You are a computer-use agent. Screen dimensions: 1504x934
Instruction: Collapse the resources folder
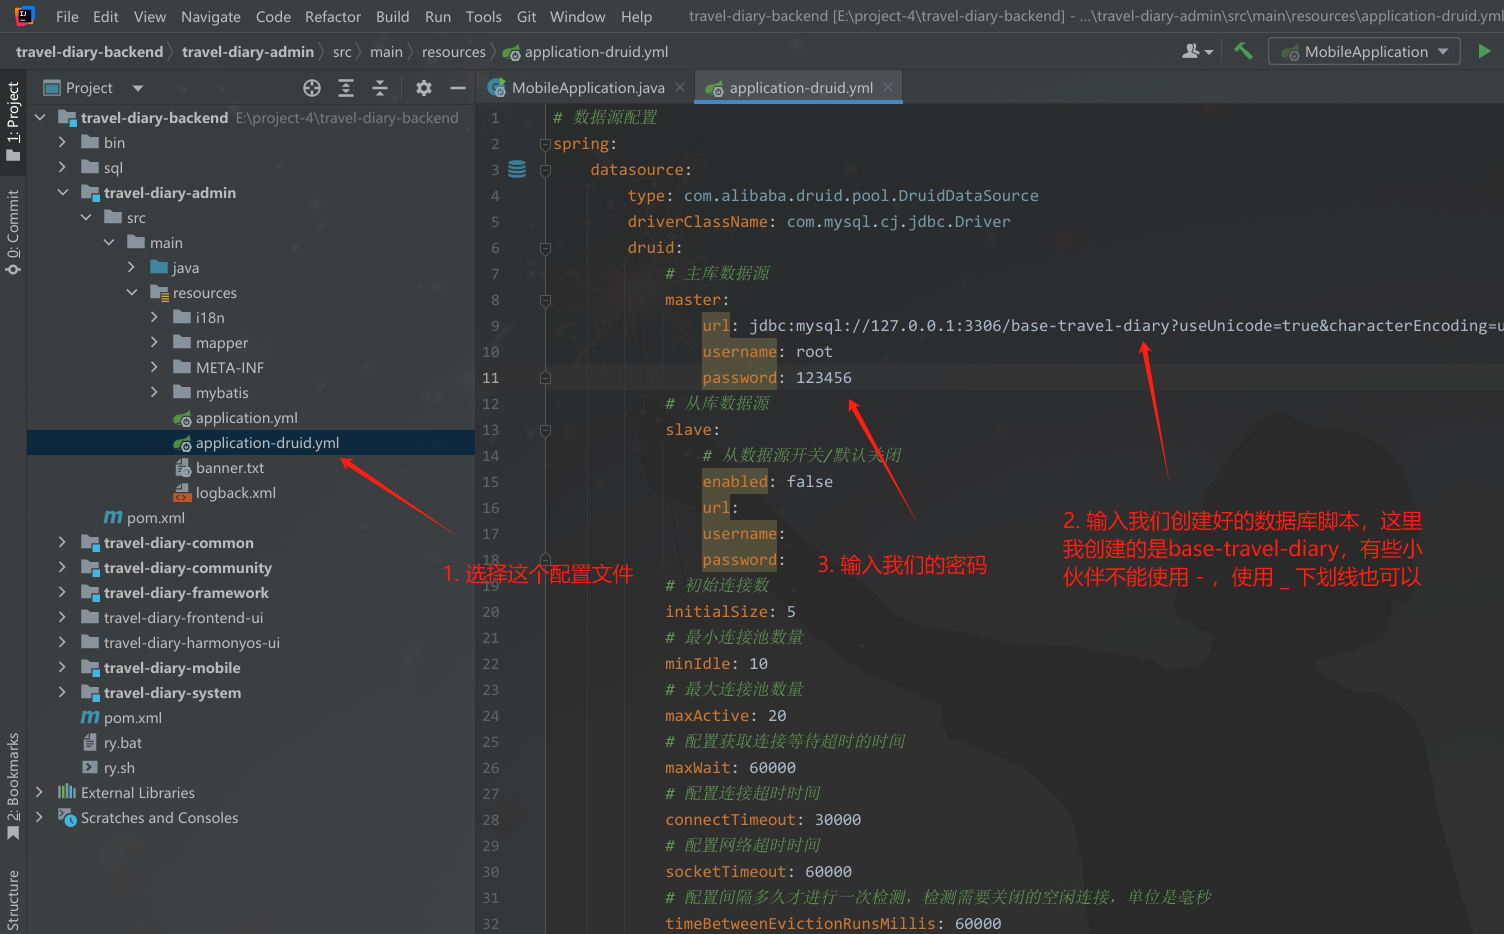(131, 293)
